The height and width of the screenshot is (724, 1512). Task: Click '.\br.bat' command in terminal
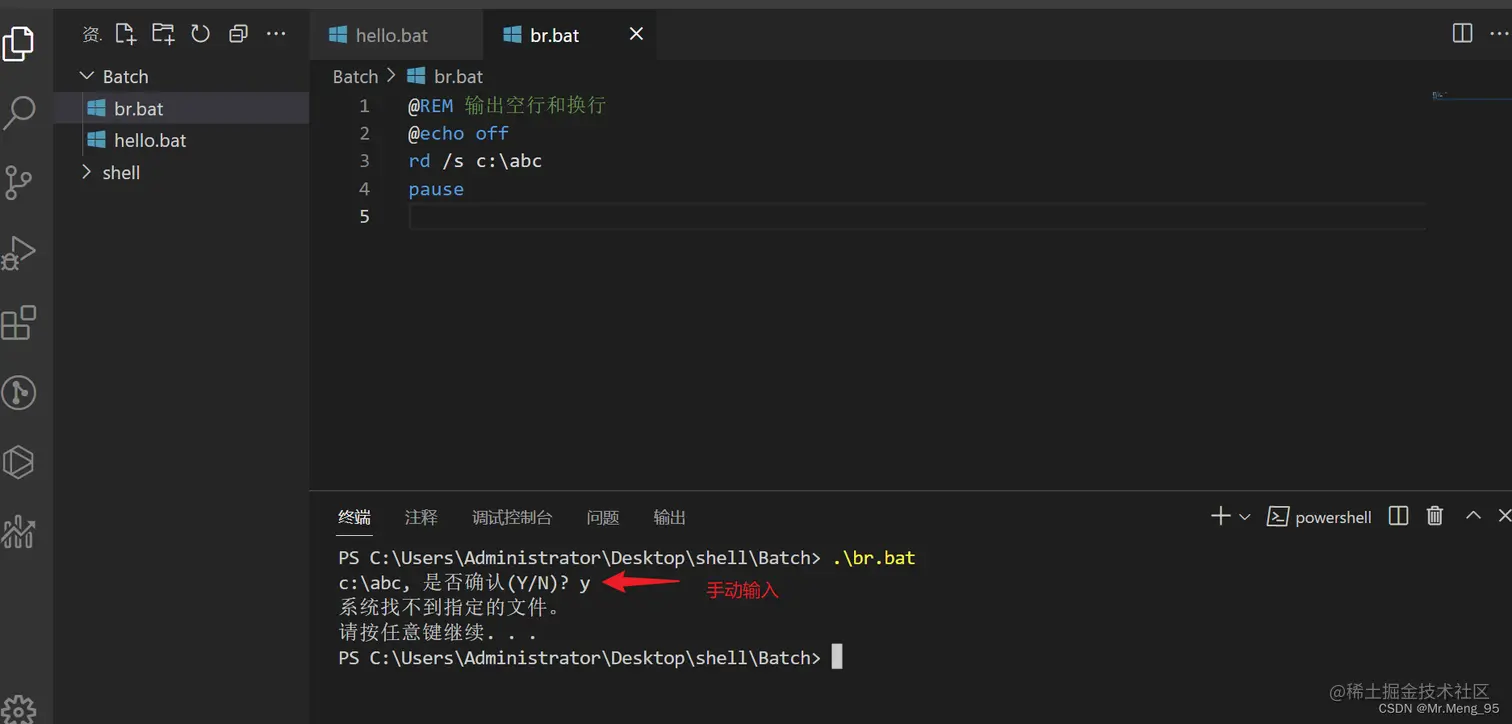[x=874, y=558]
